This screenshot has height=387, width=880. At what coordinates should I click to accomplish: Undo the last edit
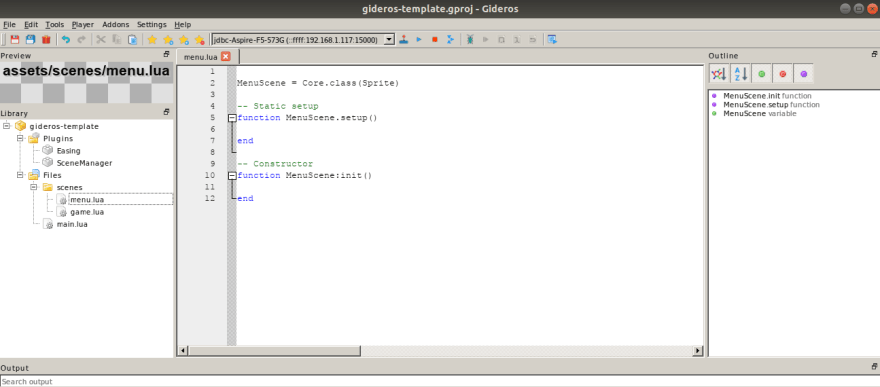click(66, 40)
